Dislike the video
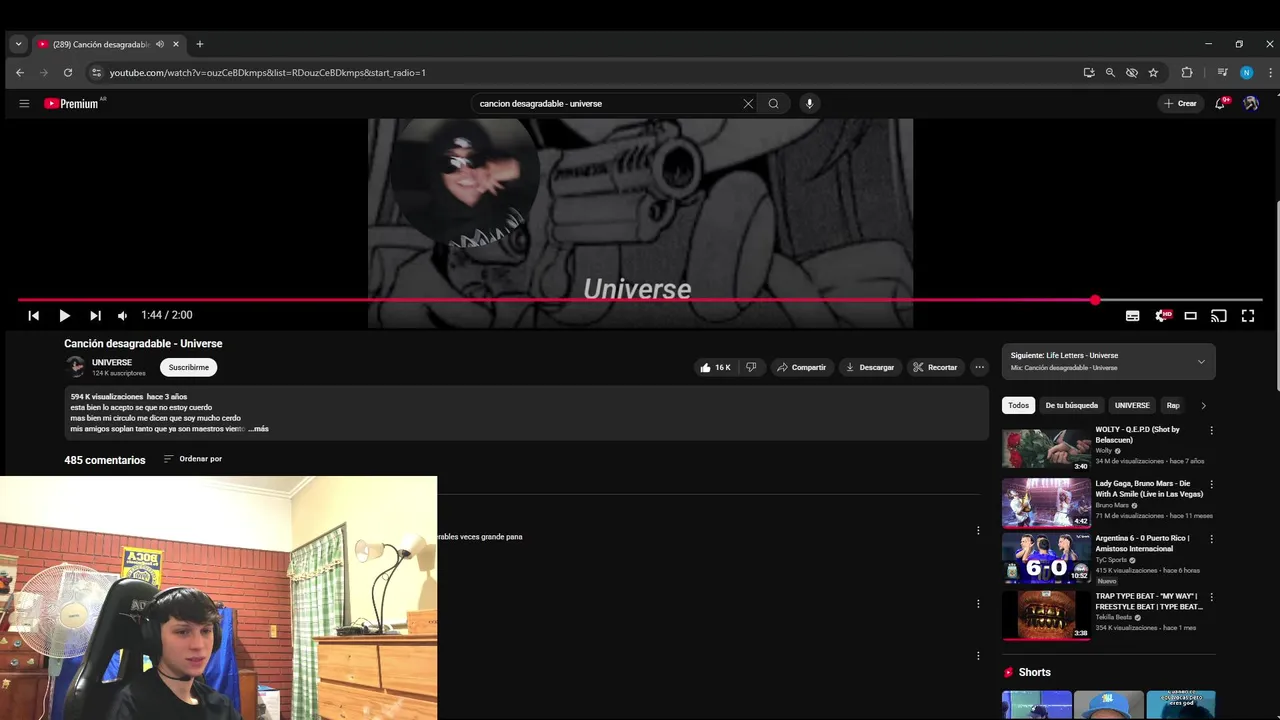The height and width of the screenshot is (720, 1280). point(751,367)
